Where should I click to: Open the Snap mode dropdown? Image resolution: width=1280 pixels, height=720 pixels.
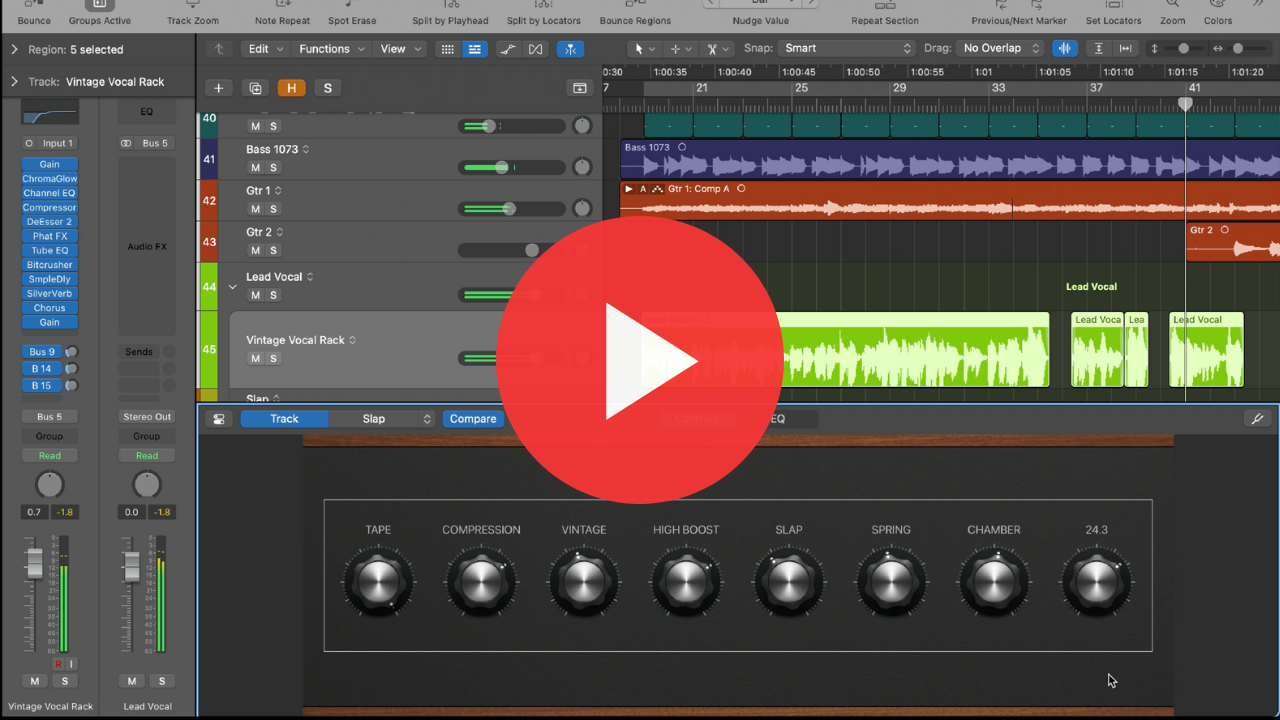(x=848, y=48)
